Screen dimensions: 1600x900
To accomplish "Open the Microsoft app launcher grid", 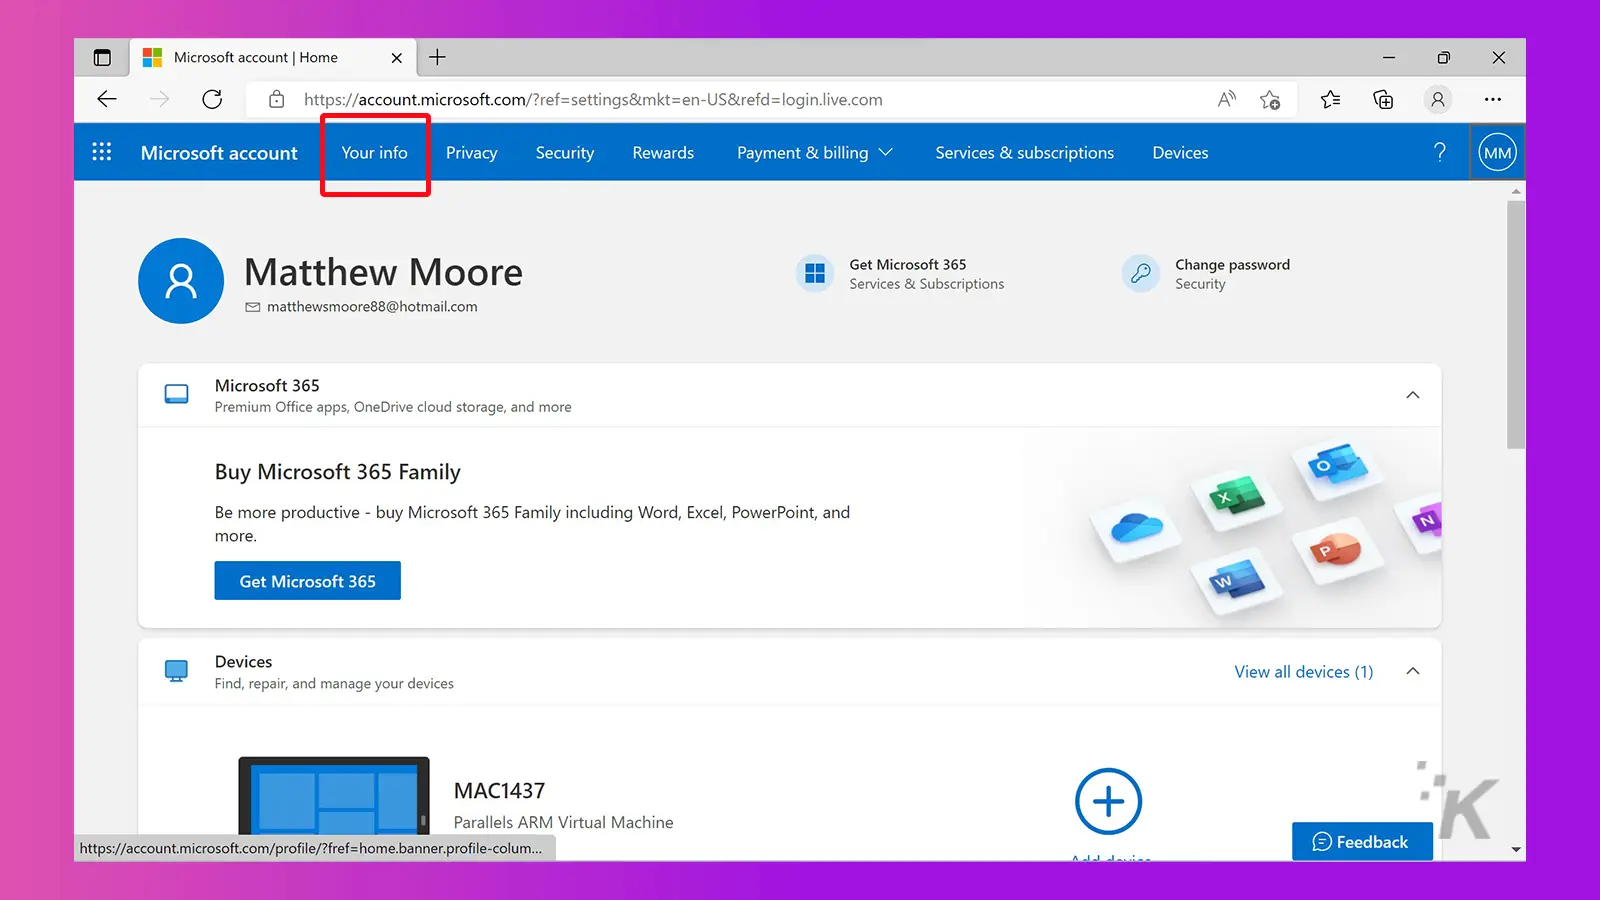I will (x=102, y=152).
